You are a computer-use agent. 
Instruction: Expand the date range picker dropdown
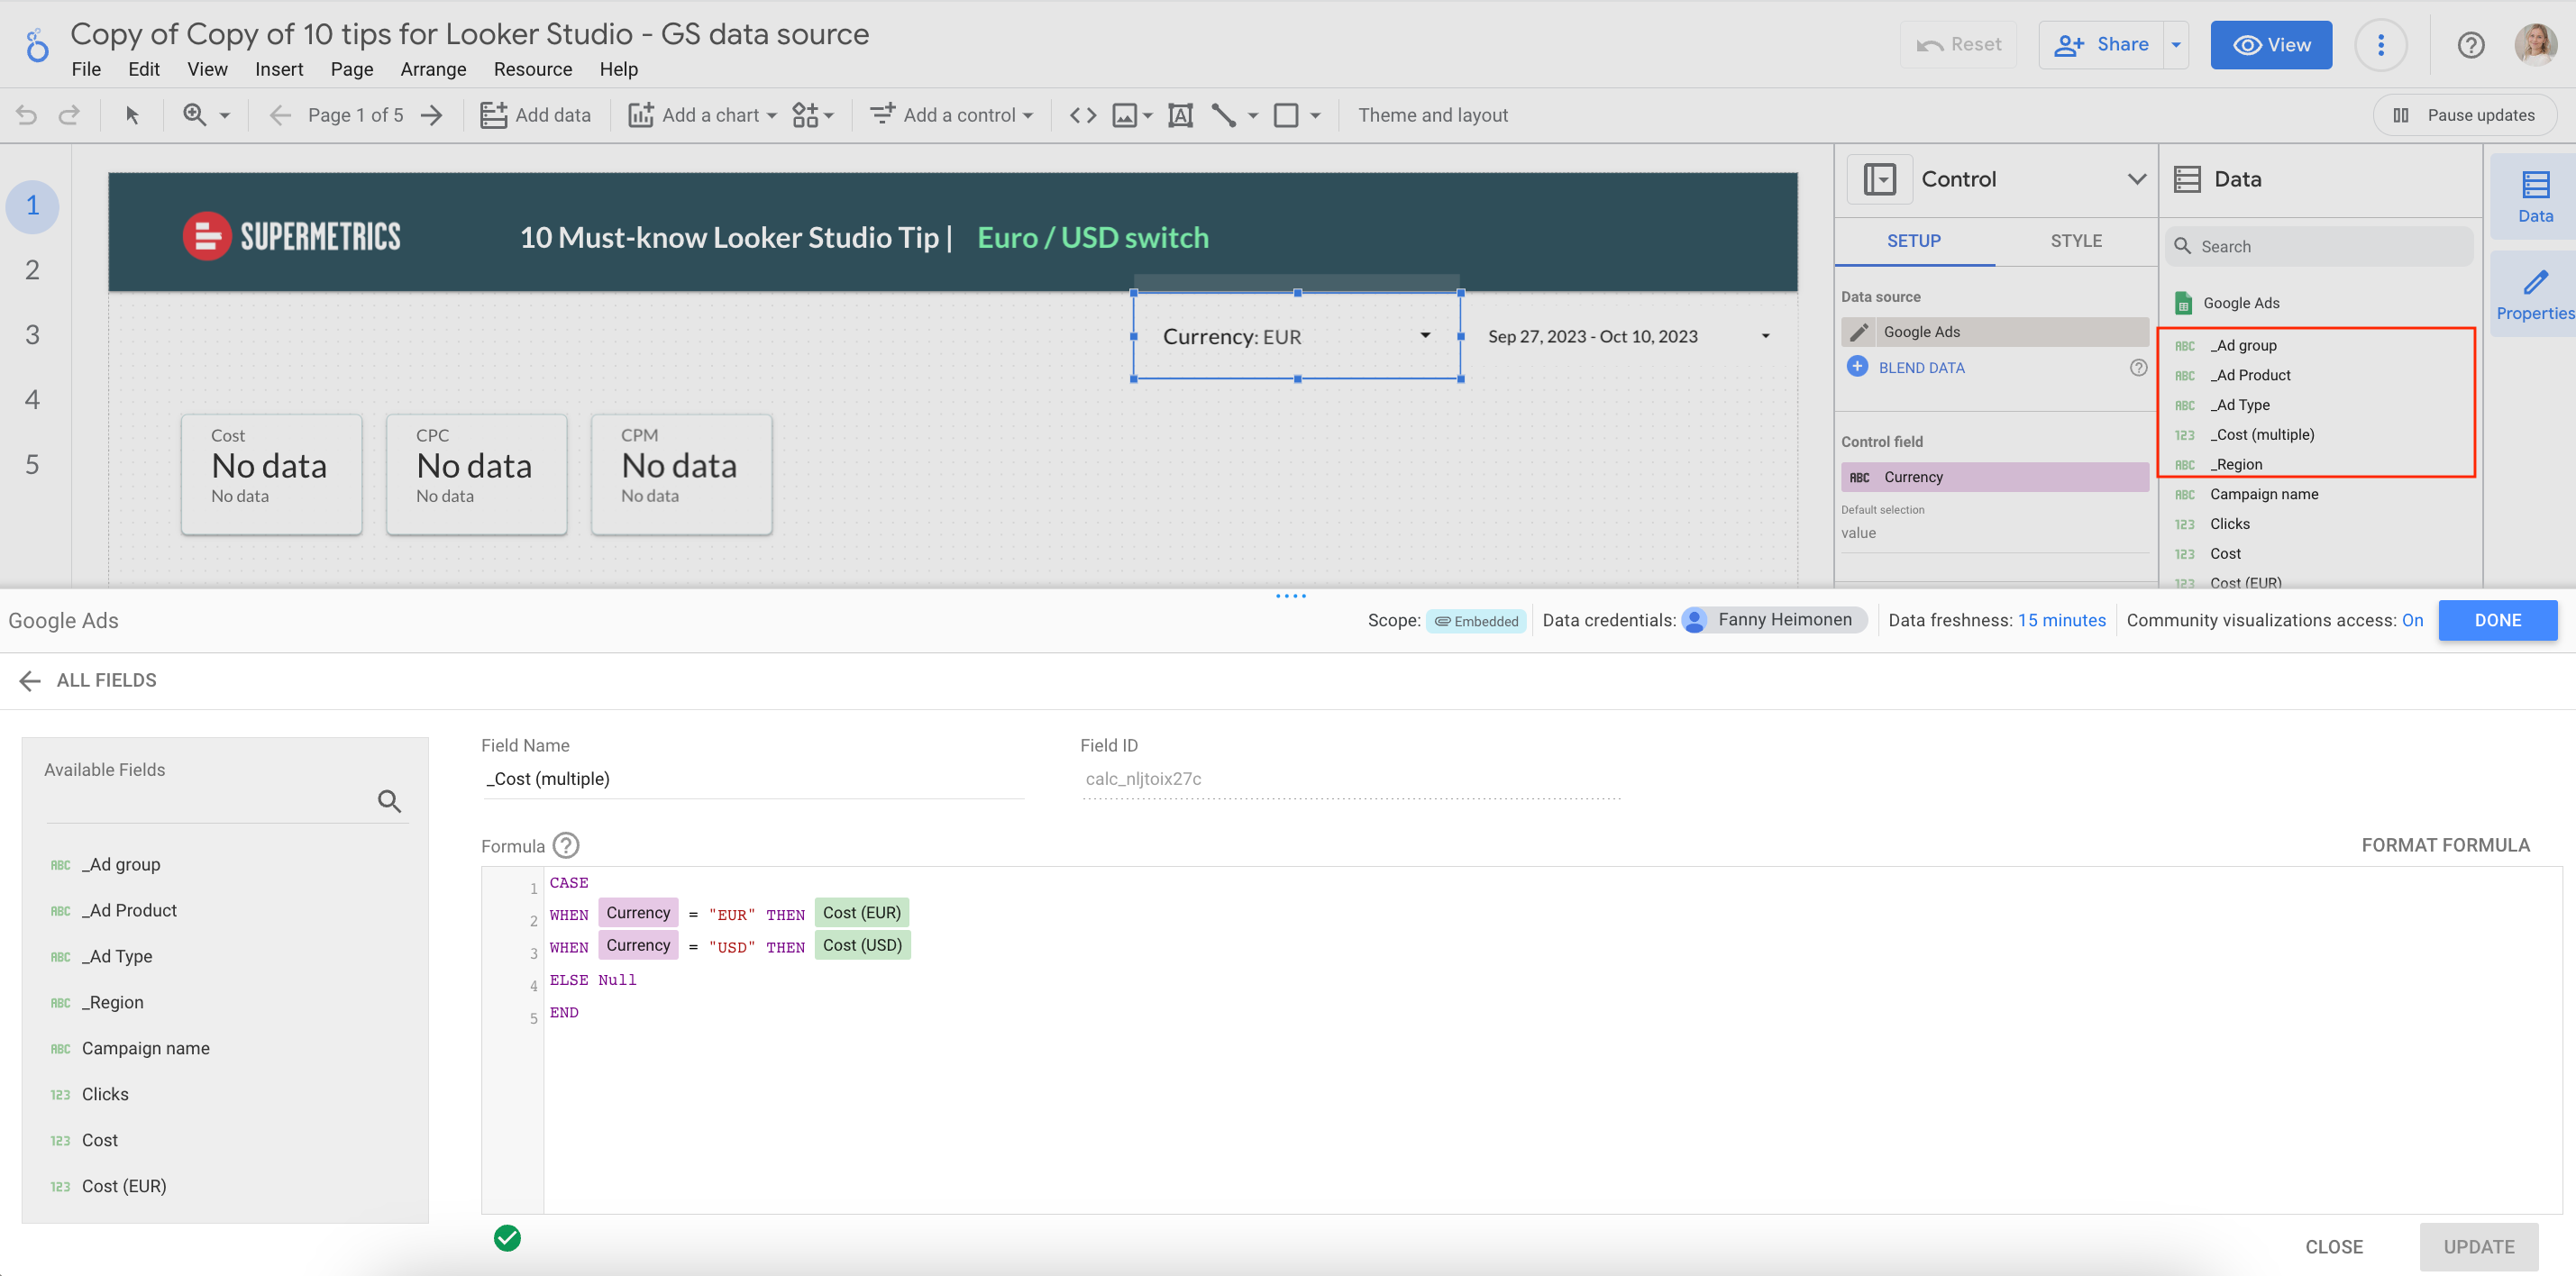(1765, 336)
